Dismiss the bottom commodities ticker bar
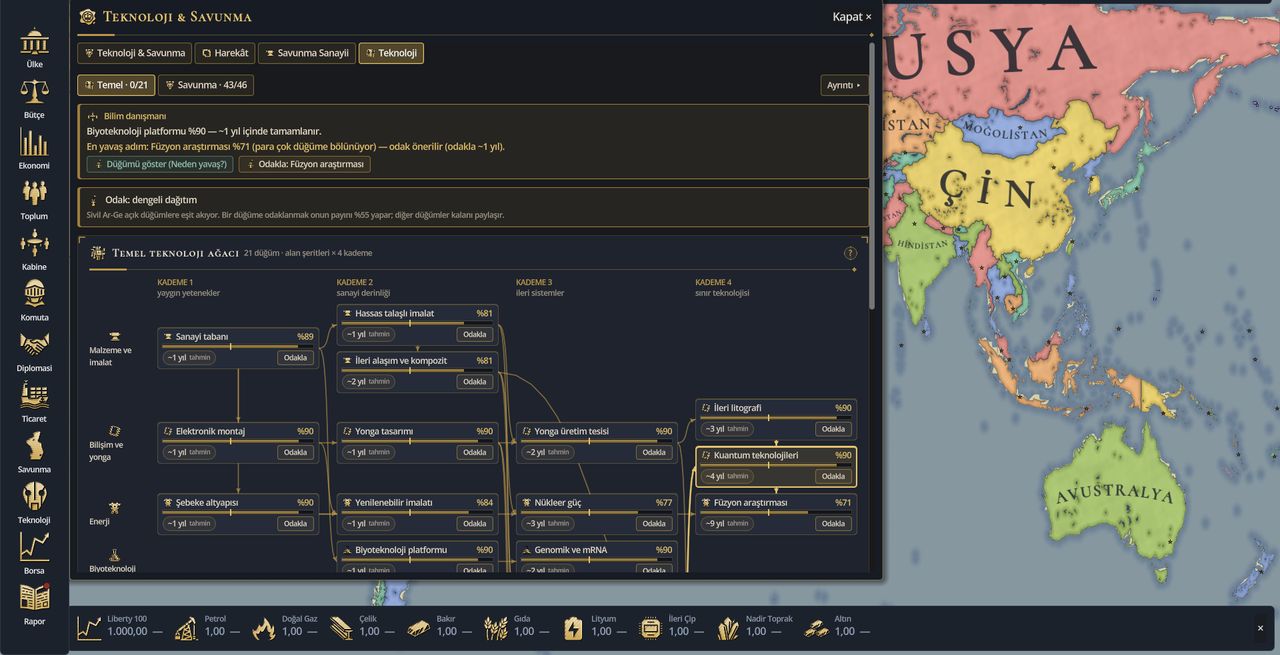1280x655 pixels. pyautogui.click(x=1260, y=628)
